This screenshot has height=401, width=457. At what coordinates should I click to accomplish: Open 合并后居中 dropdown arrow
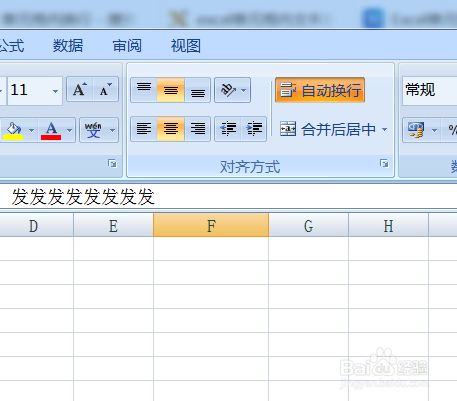click(385, 129)
